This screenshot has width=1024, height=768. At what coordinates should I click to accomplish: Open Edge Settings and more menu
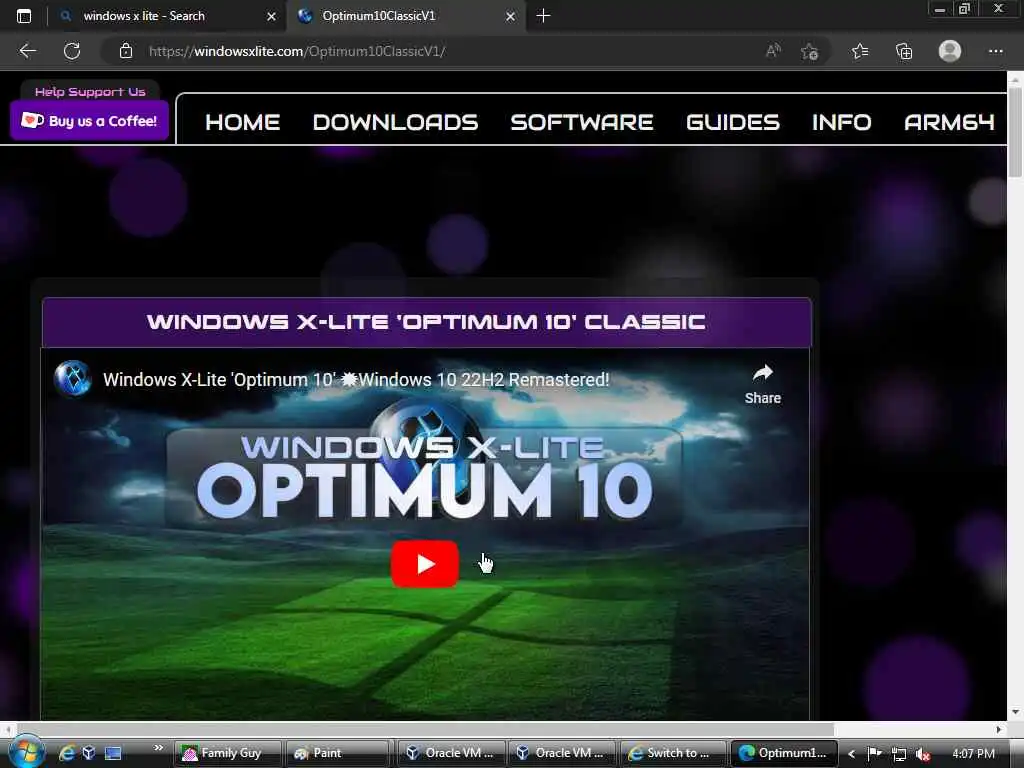(995, 51)
